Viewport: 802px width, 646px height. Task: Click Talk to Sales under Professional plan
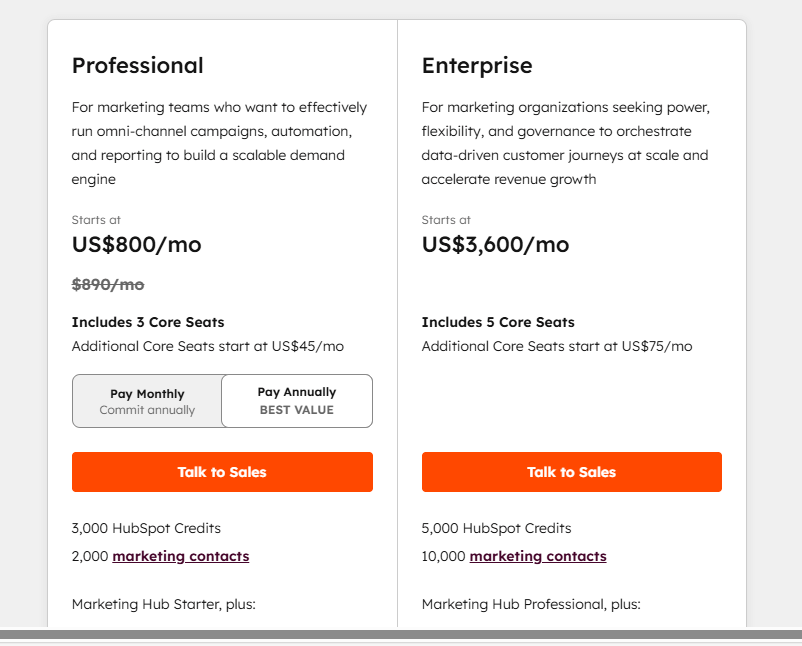tap(222, 472)
